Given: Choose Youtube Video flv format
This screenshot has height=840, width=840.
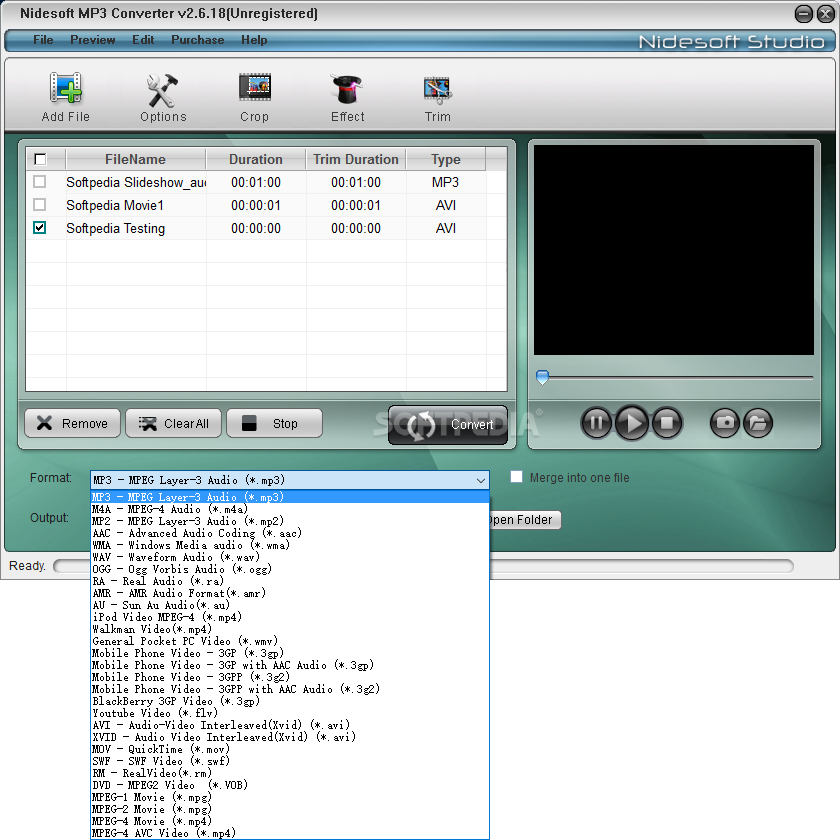Looking at the screenshot, I should (290, 713).
